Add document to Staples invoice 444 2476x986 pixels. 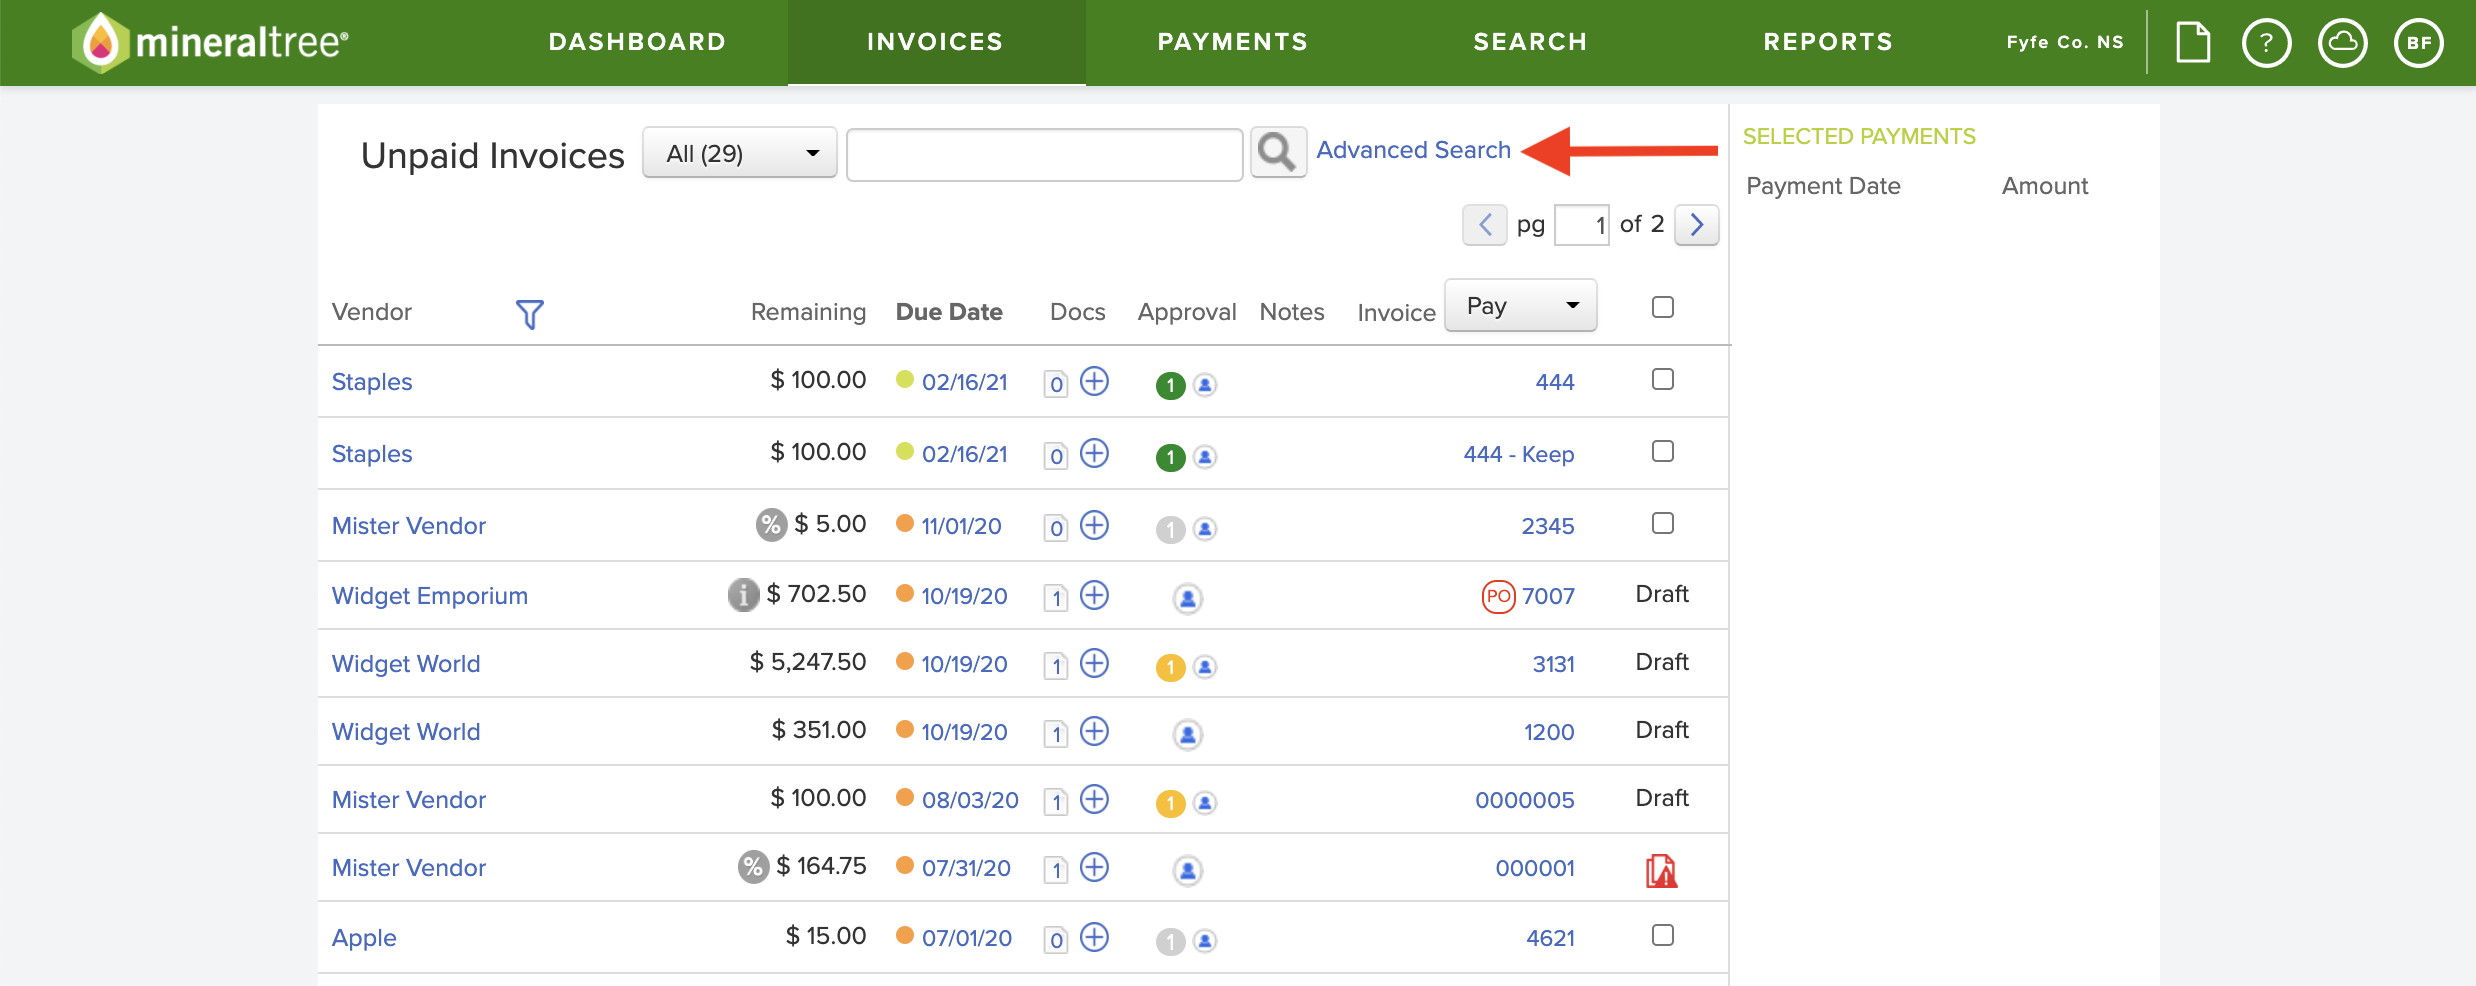click(x=1095, y=381)
